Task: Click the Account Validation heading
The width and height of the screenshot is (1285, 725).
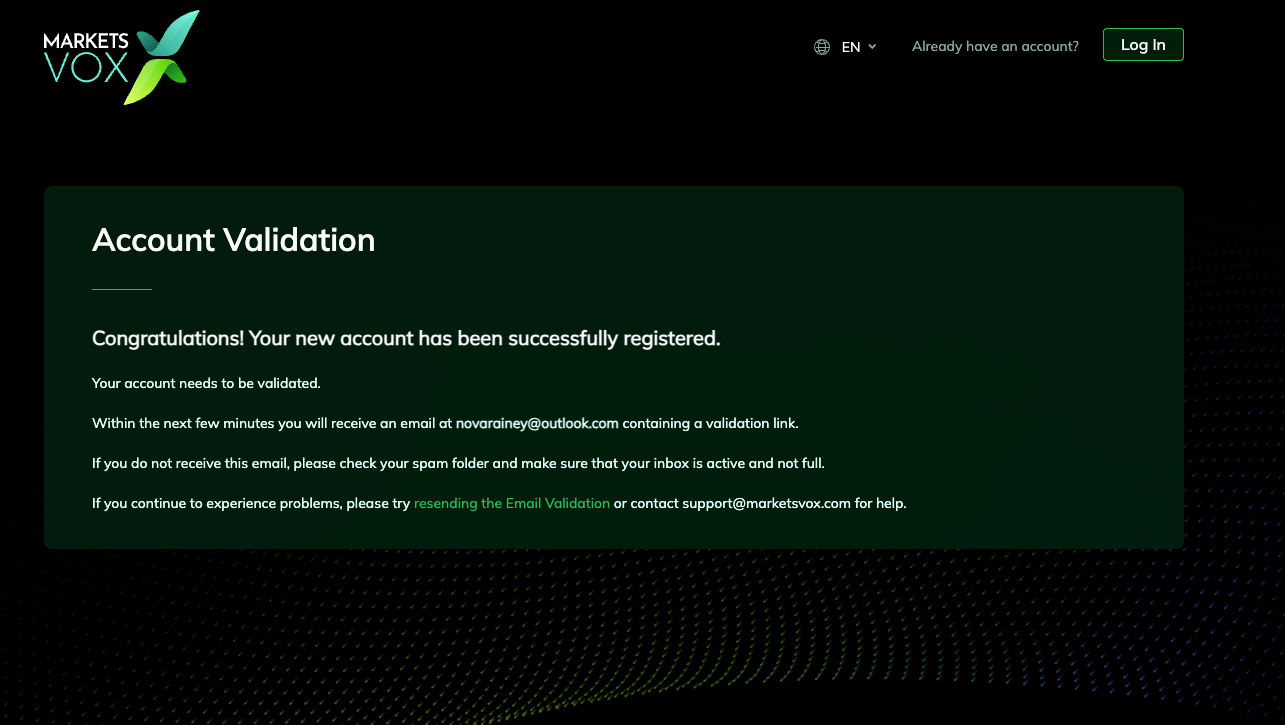Action: (x=234, y=240)
